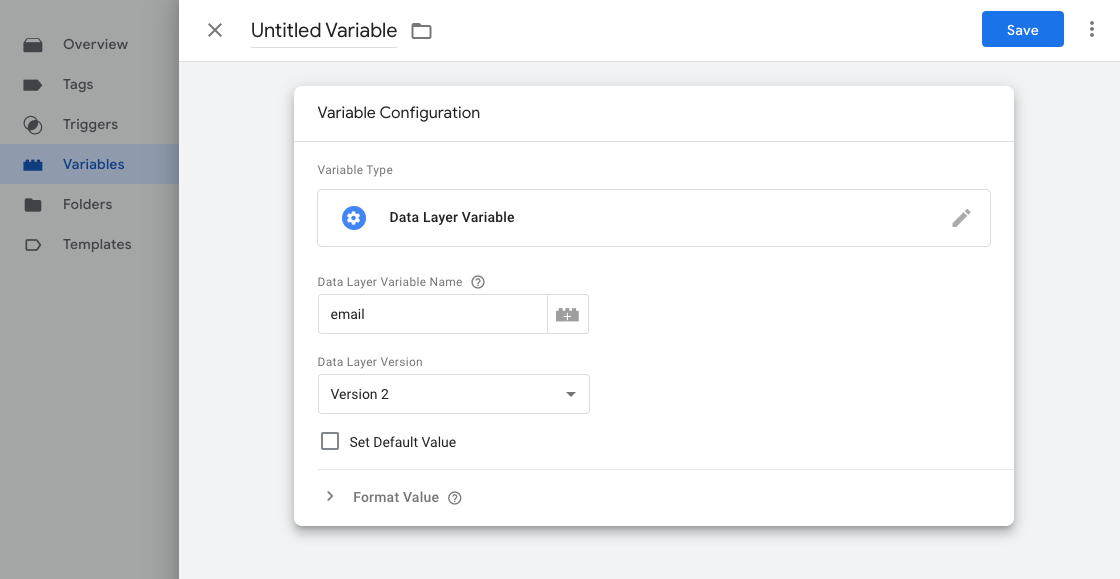
Task: Close the variable editor with the X
Action: pyautogui.click(x=215, y=30)
